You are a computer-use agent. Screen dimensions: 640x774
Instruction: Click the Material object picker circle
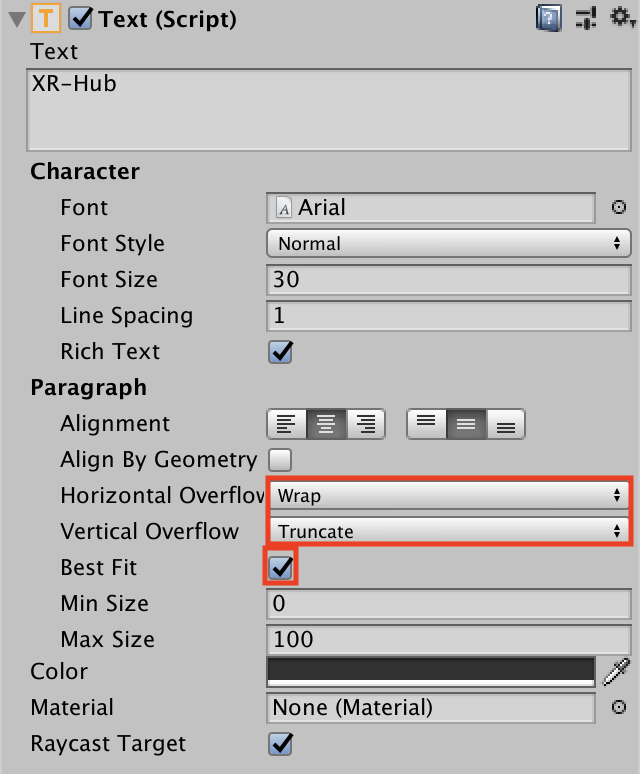click(x=618, y=708)
